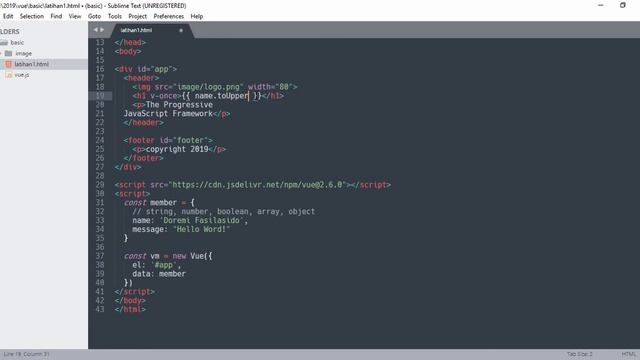Viewport: 640px width, 360px height.
Task: Click the 'Hello Word!' string
Action: pyautogui.click(x=201, y=229)
